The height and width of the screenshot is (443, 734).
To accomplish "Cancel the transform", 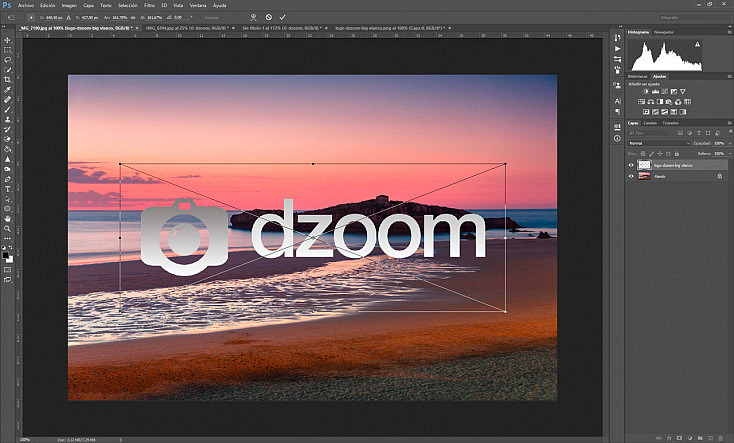I will (269, 17).
